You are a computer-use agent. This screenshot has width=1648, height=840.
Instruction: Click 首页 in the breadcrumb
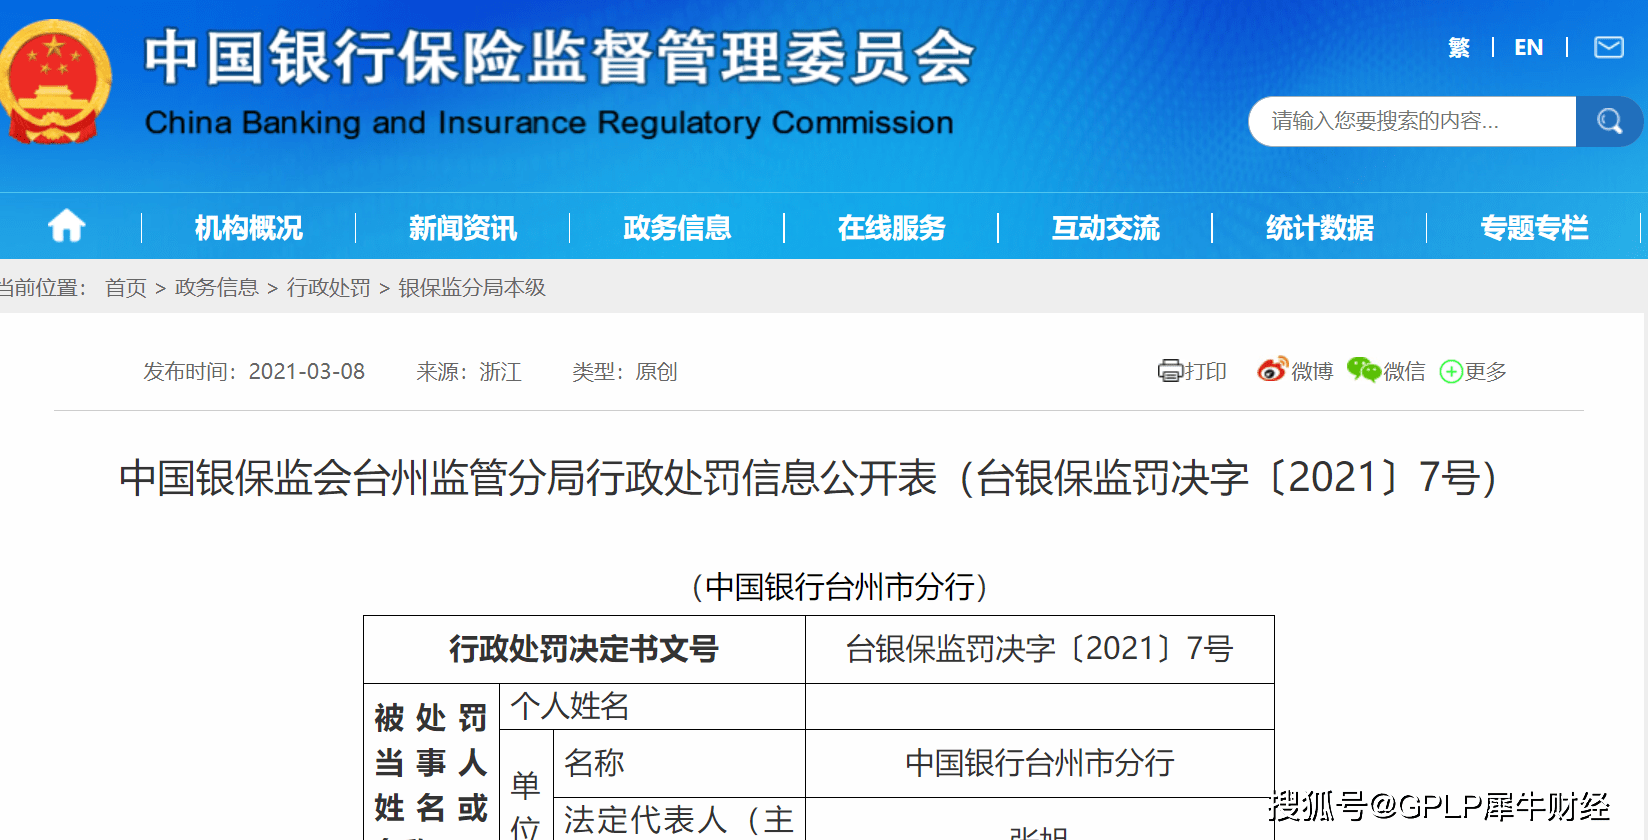pos(126,288)
